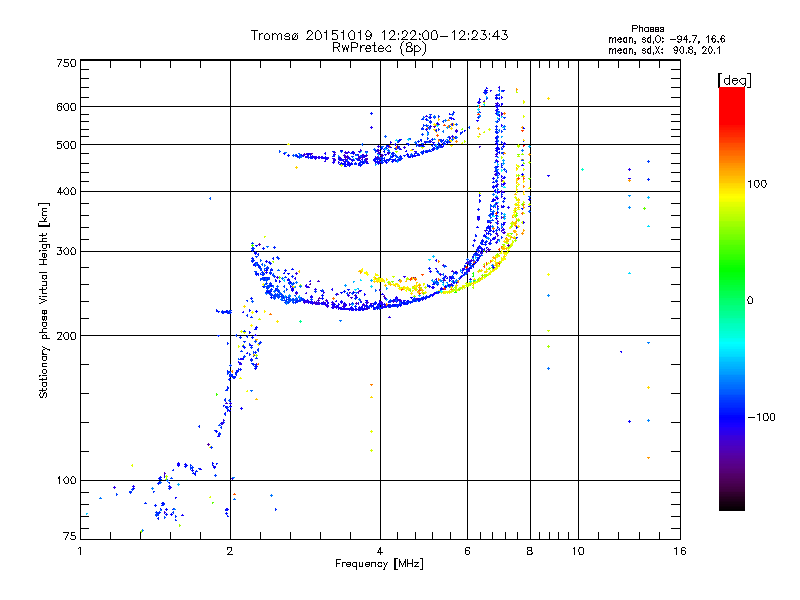Viewport: 800px width, 600px height.
Task: Select the "mean, sd,O: -94.7, 16.6" line
Action: (666, 39)
